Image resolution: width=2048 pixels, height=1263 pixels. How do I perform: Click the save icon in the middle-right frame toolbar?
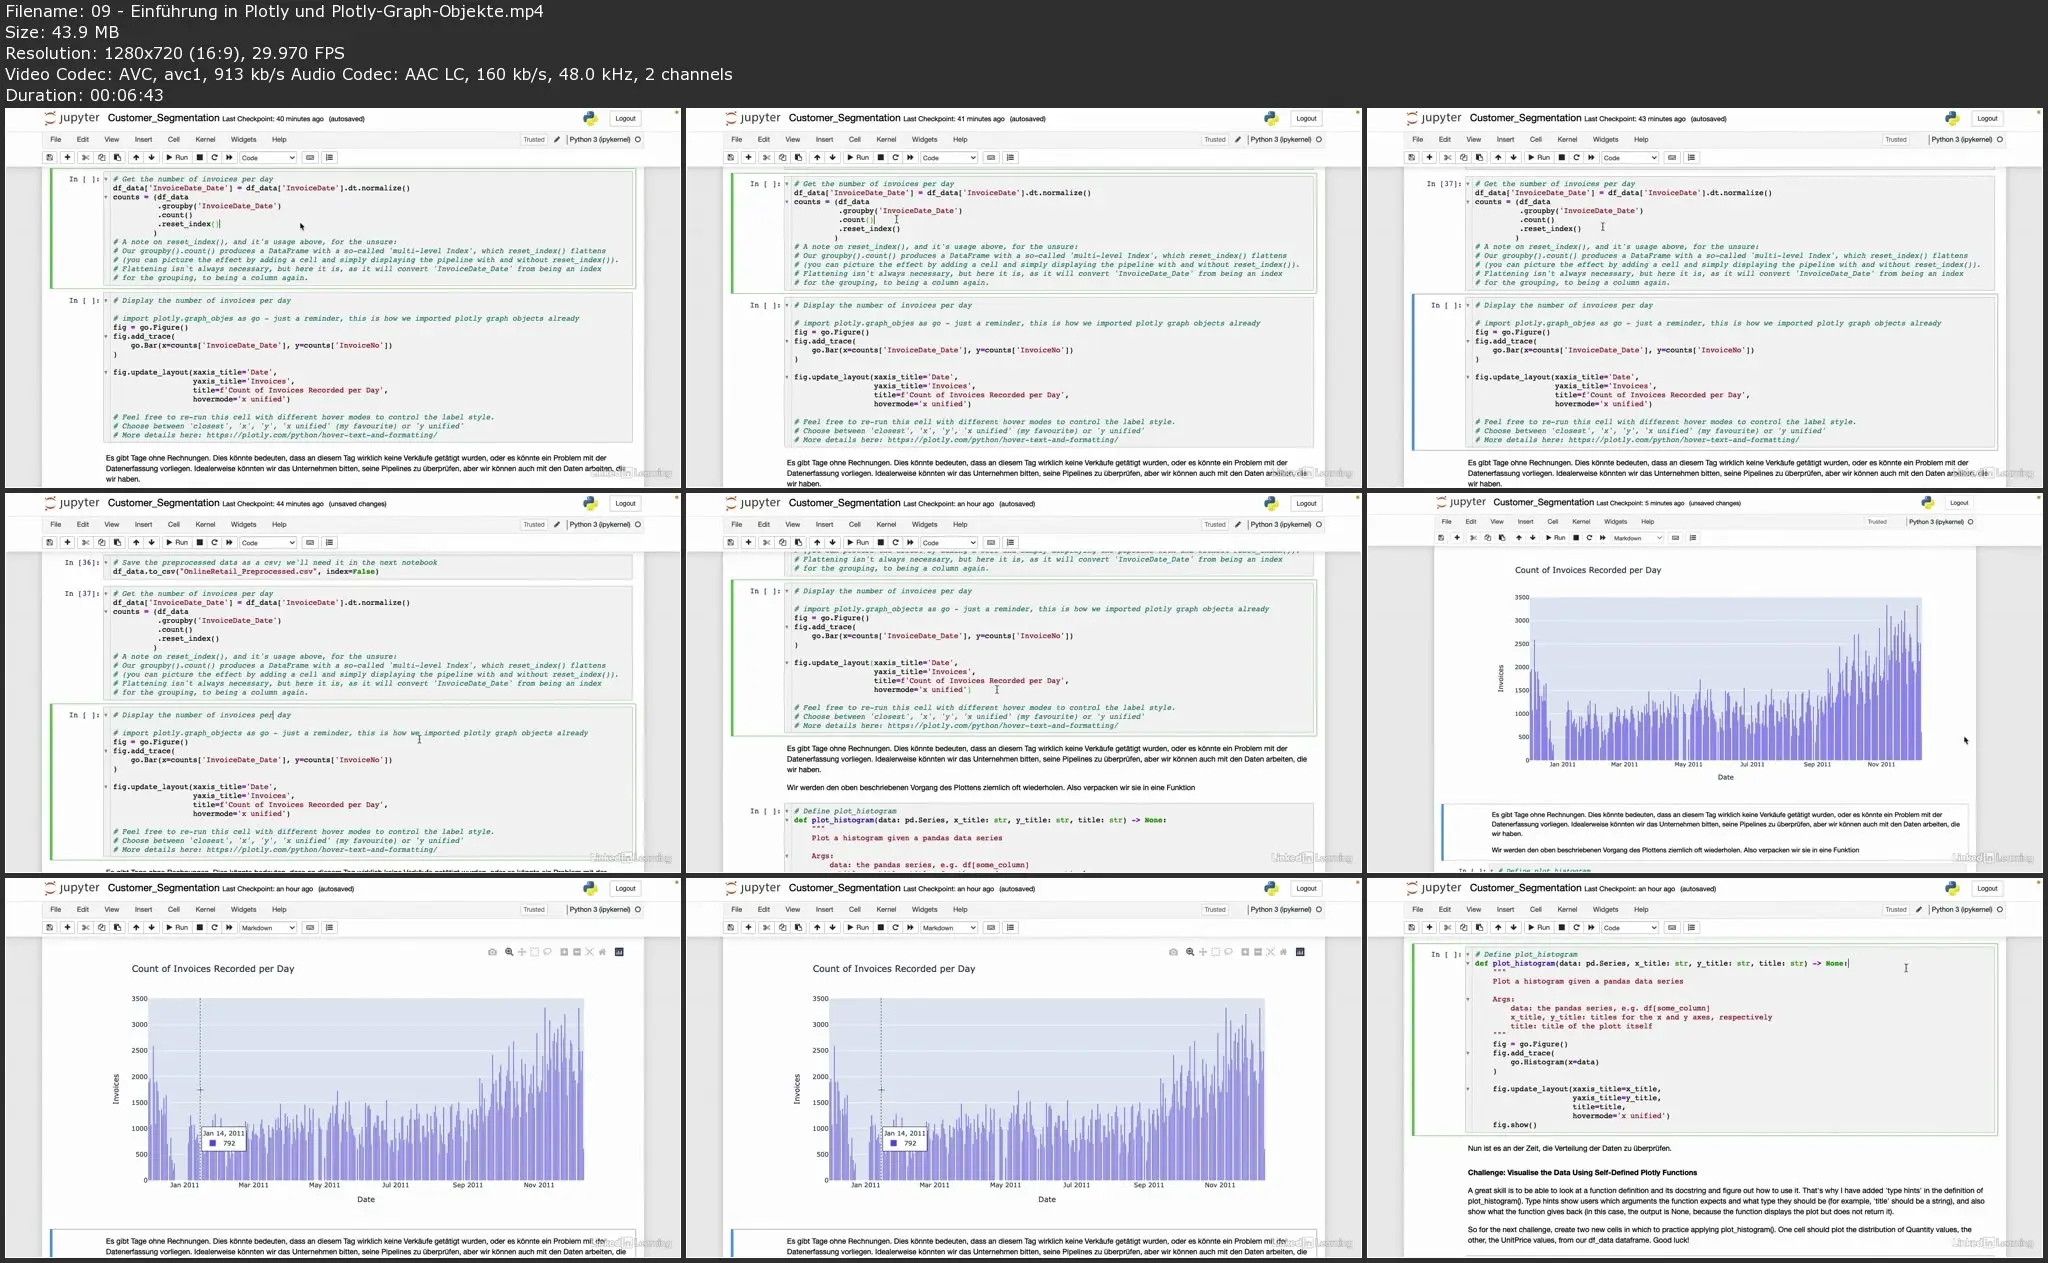tap(1441, 538)
